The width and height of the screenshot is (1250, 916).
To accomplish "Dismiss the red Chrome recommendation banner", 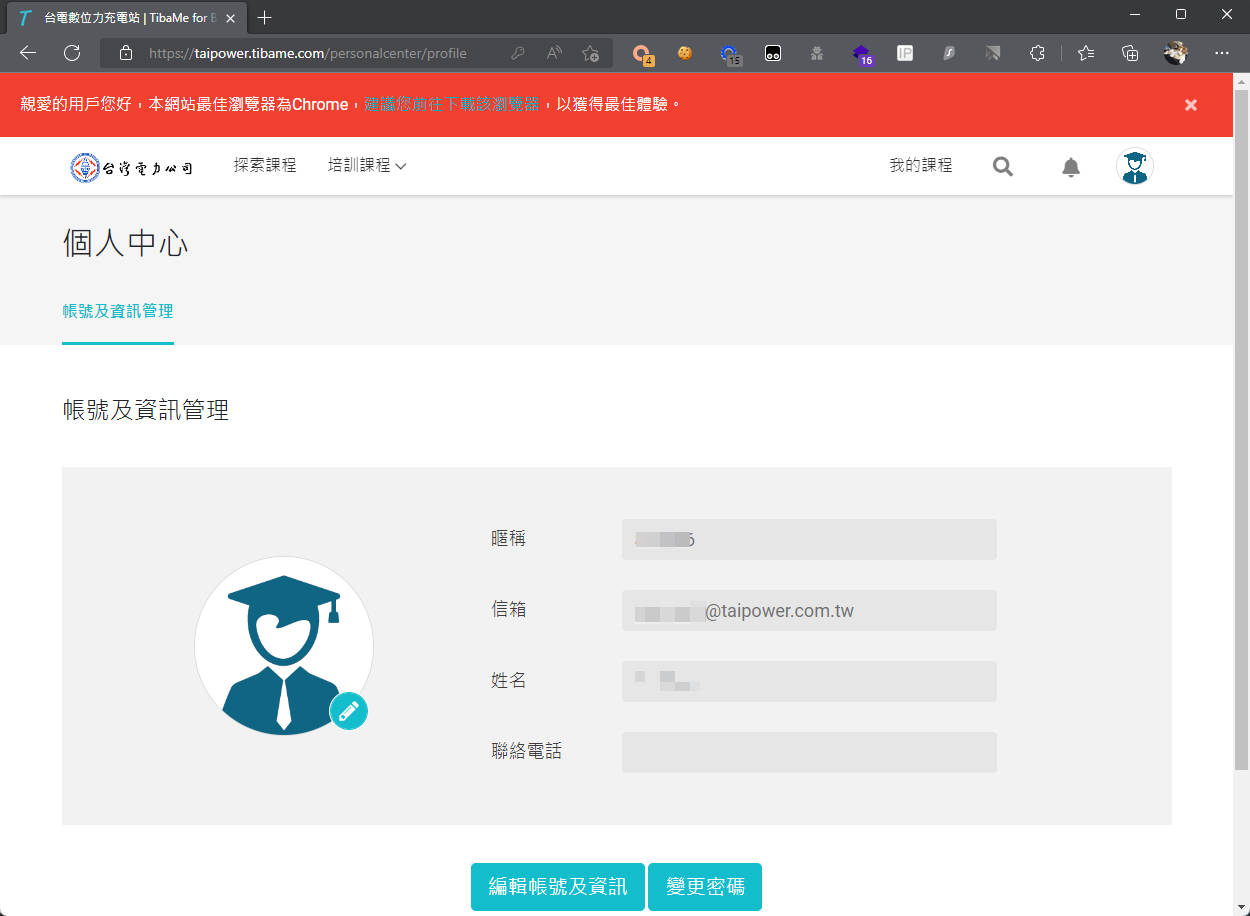I will [x=1191, y=105].
